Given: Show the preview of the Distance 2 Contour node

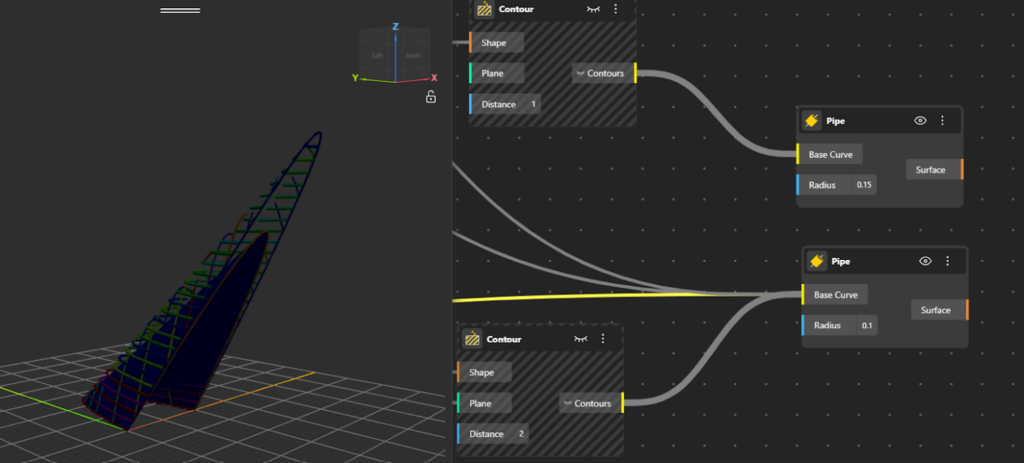Looking at the screenshot, I should tap(579, 339).
